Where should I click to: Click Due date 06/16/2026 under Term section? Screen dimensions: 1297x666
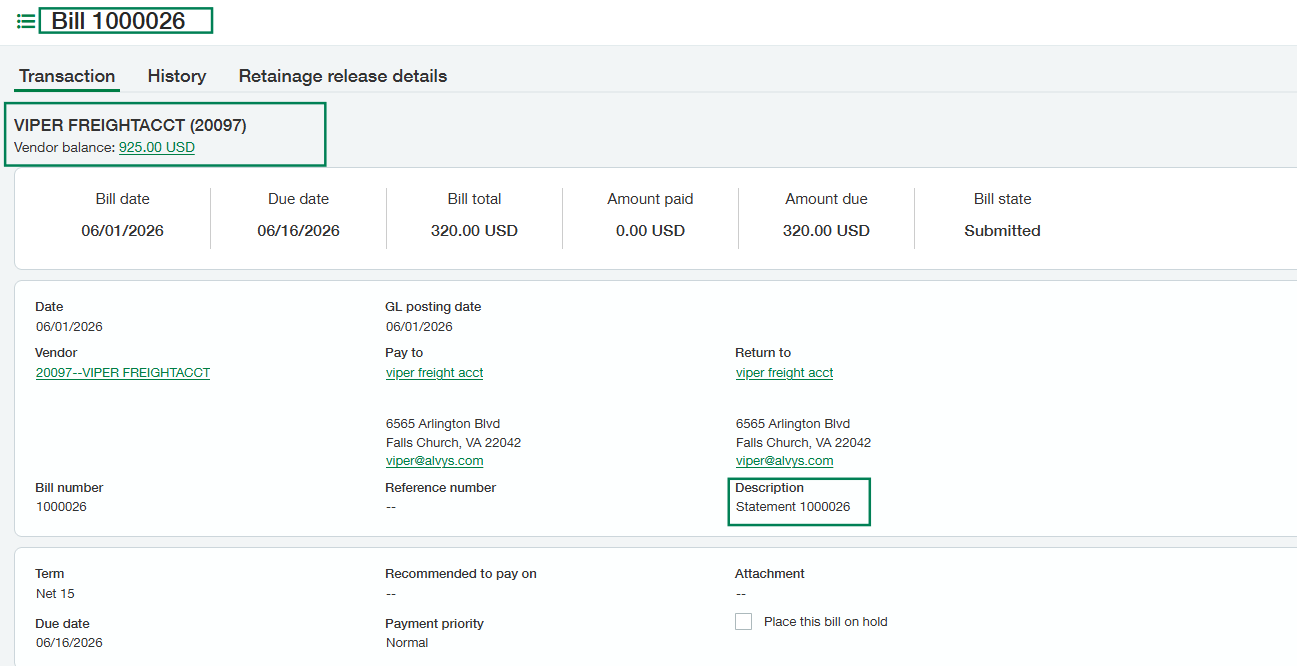tap(69, 643)
